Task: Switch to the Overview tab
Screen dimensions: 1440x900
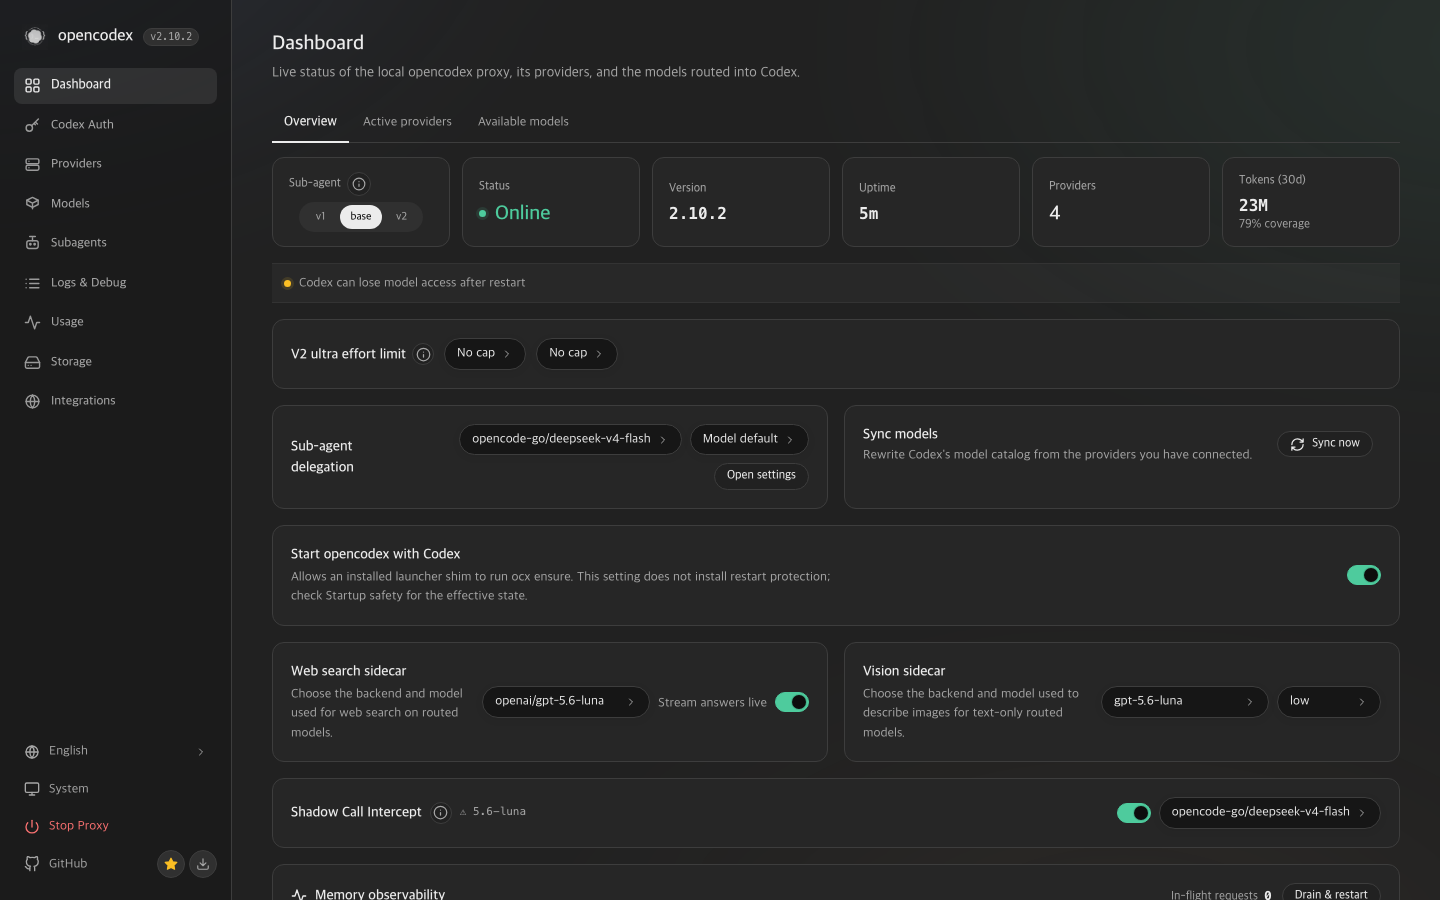Action: [310, 122]
